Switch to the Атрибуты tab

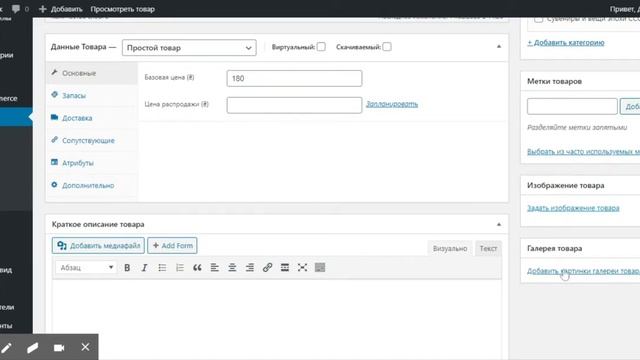click(x=92, y=163)
